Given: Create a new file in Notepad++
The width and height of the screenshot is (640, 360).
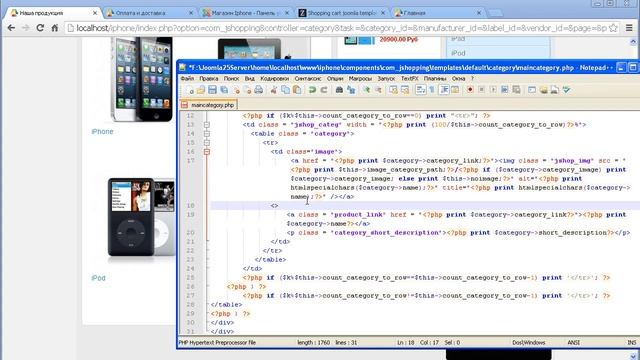Looking at the screenshot, I should 190,90.
